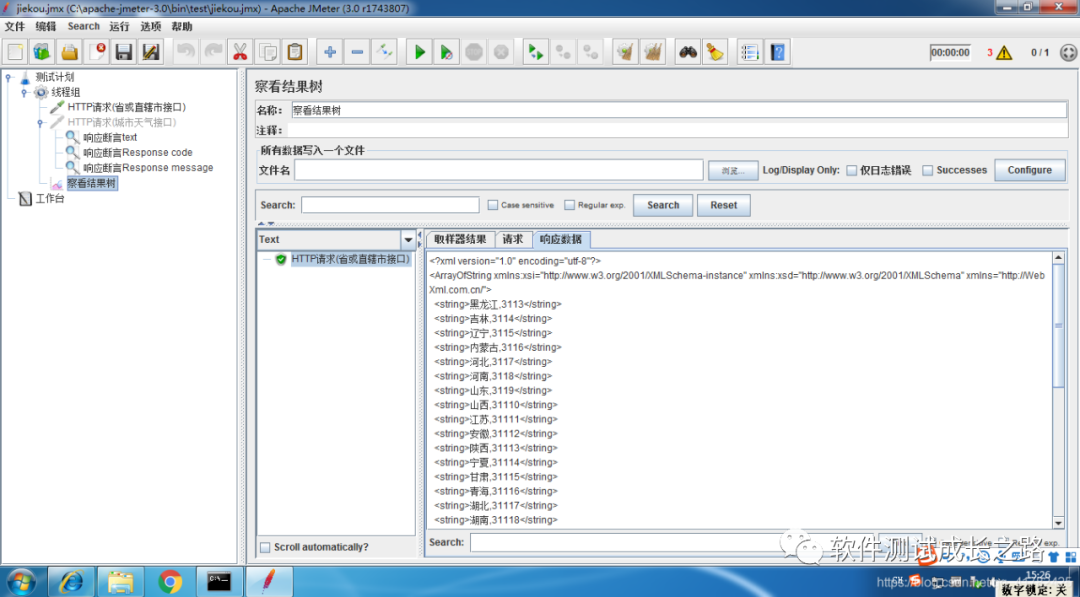
Task: Open the function helper dialog icon
Action: [x=750, y=52]
